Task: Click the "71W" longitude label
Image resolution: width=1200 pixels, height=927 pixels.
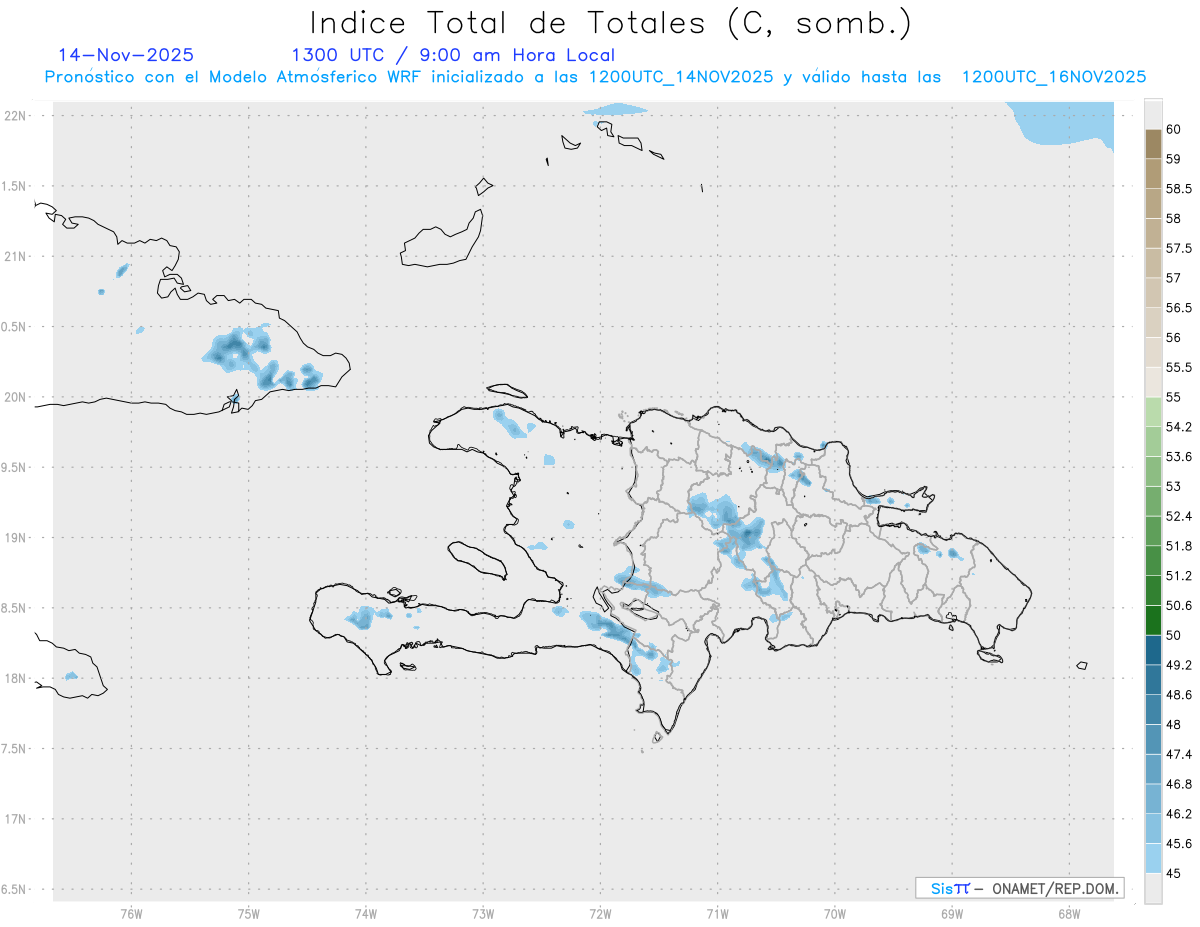Action: pos(717,913)
